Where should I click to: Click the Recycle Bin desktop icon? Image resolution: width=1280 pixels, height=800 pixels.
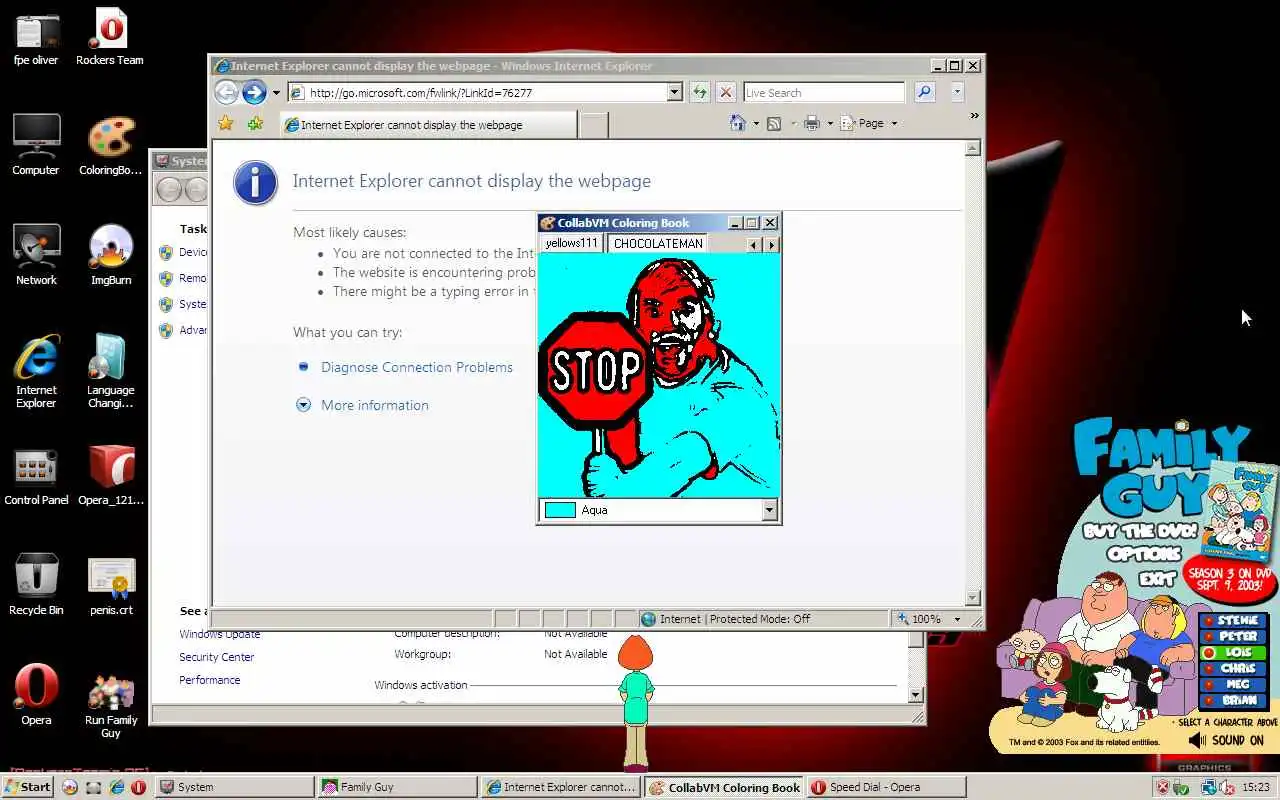36,585
